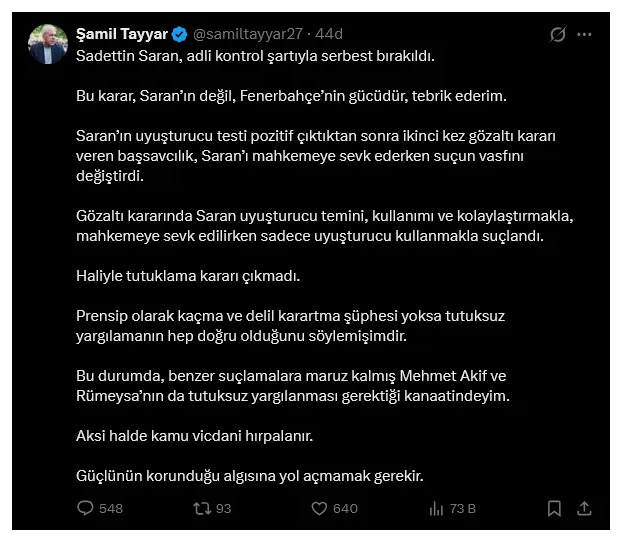Like the post with the heart icon
The image size is (628, 546).
coord(319,508)
